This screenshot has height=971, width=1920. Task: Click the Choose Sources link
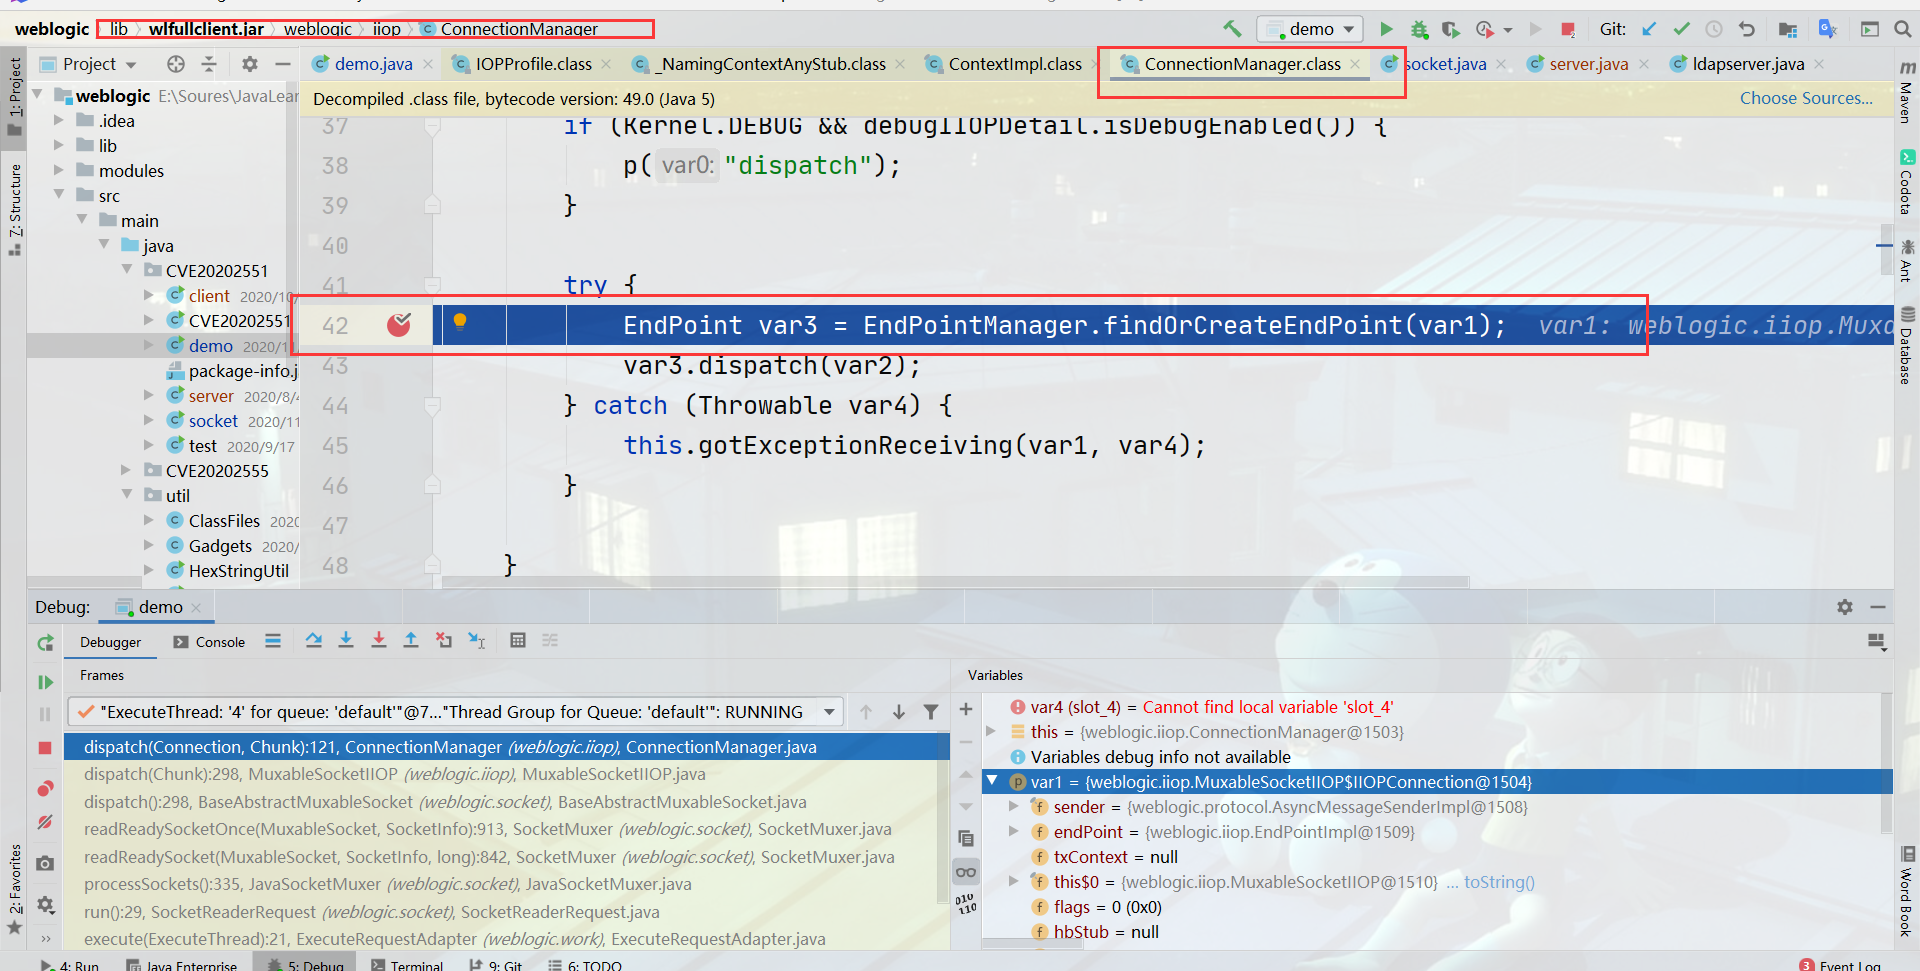(1806, 98)
